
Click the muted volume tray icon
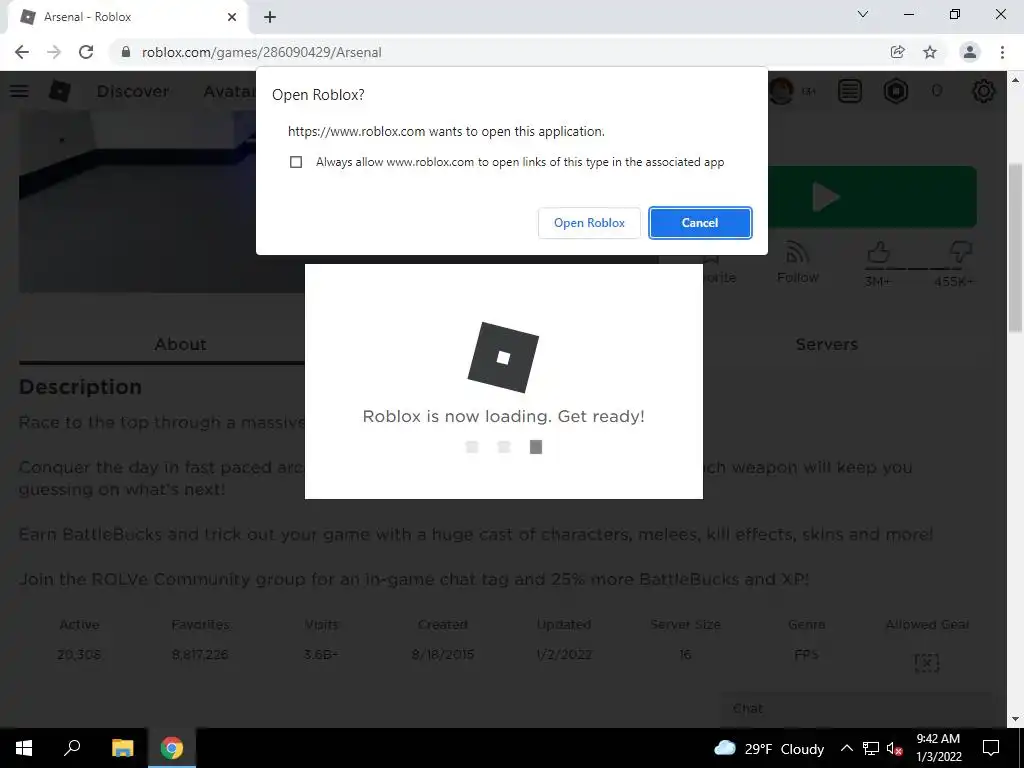click(894, 749)
